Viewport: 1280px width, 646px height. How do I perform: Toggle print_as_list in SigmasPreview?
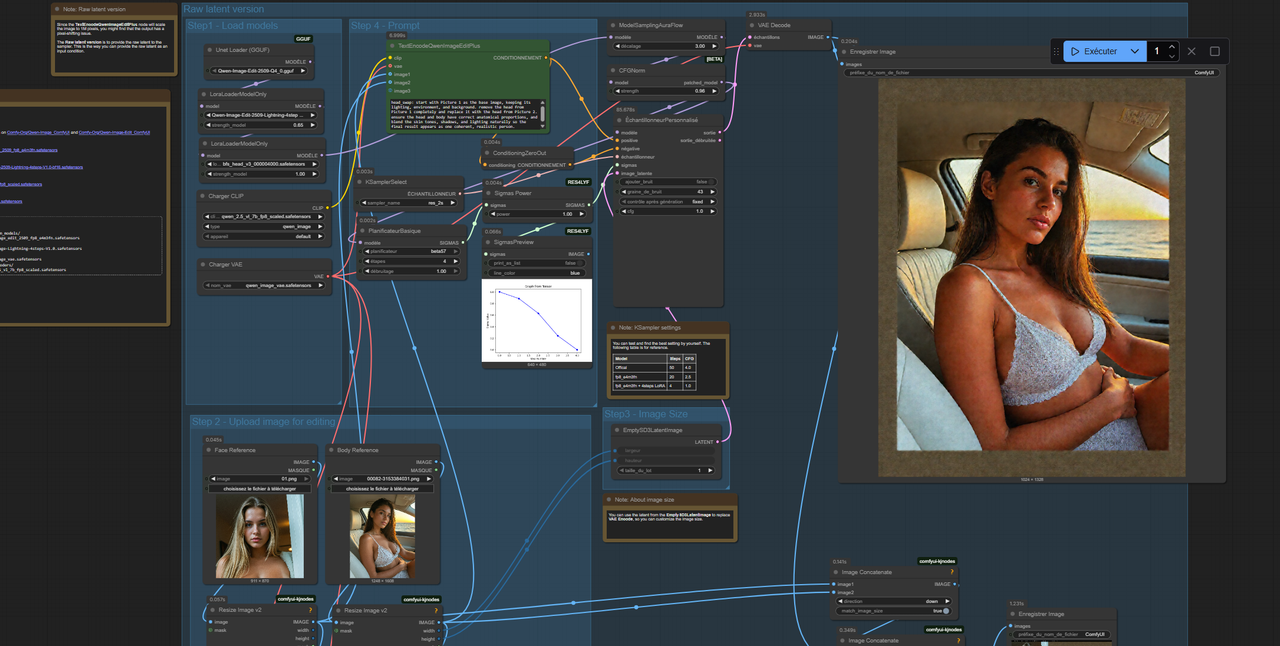click(x=538, y=263)
